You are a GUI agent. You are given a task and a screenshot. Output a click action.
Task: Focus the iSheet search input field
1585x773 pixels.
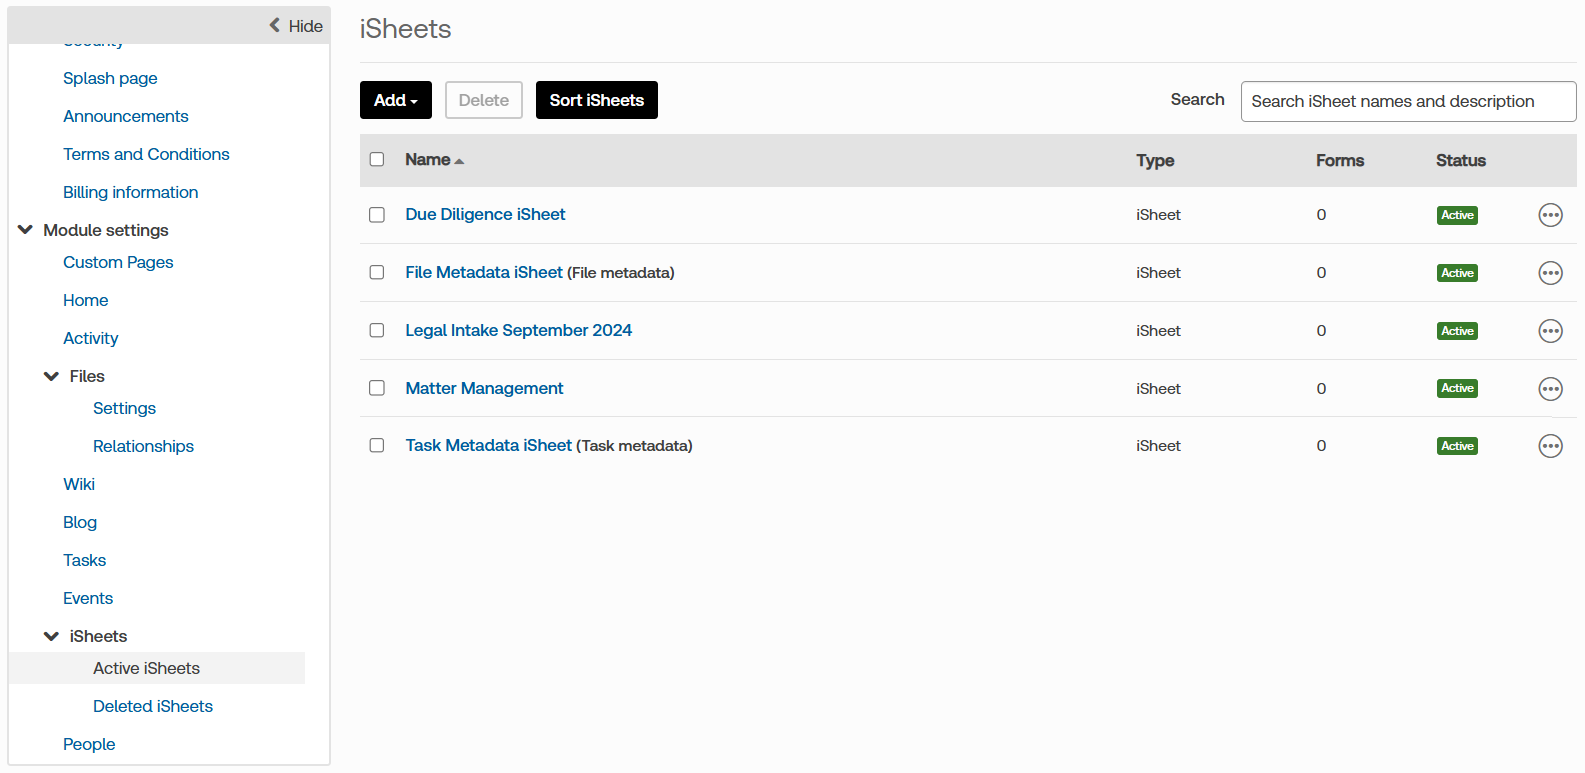point(1408,101)
